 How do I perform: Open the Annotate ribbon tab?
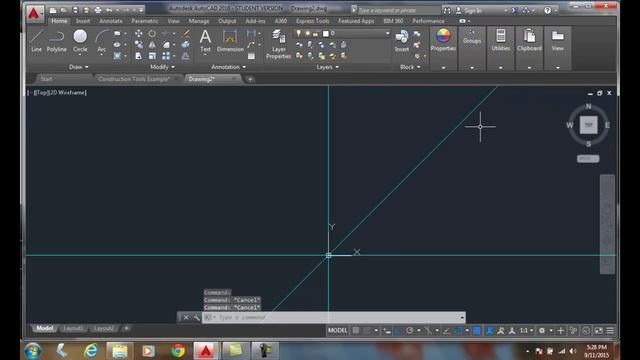click(111, 21)
